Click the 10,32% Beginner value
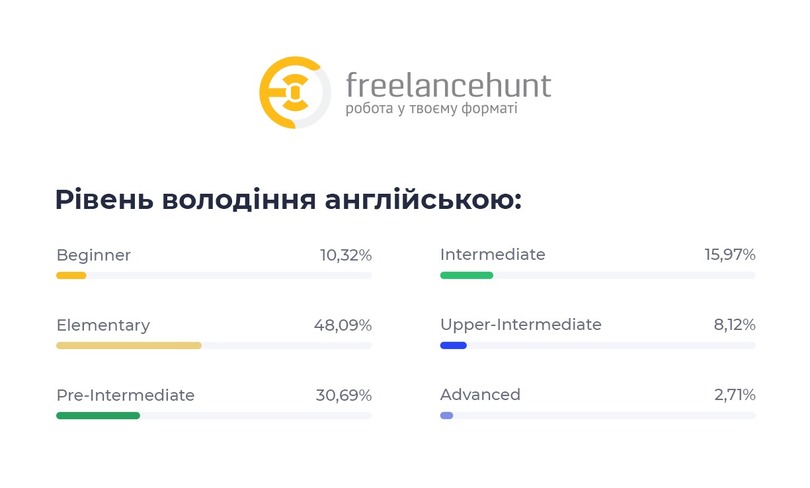The height and width of the screenshot is (488, 810). (346, 255)
